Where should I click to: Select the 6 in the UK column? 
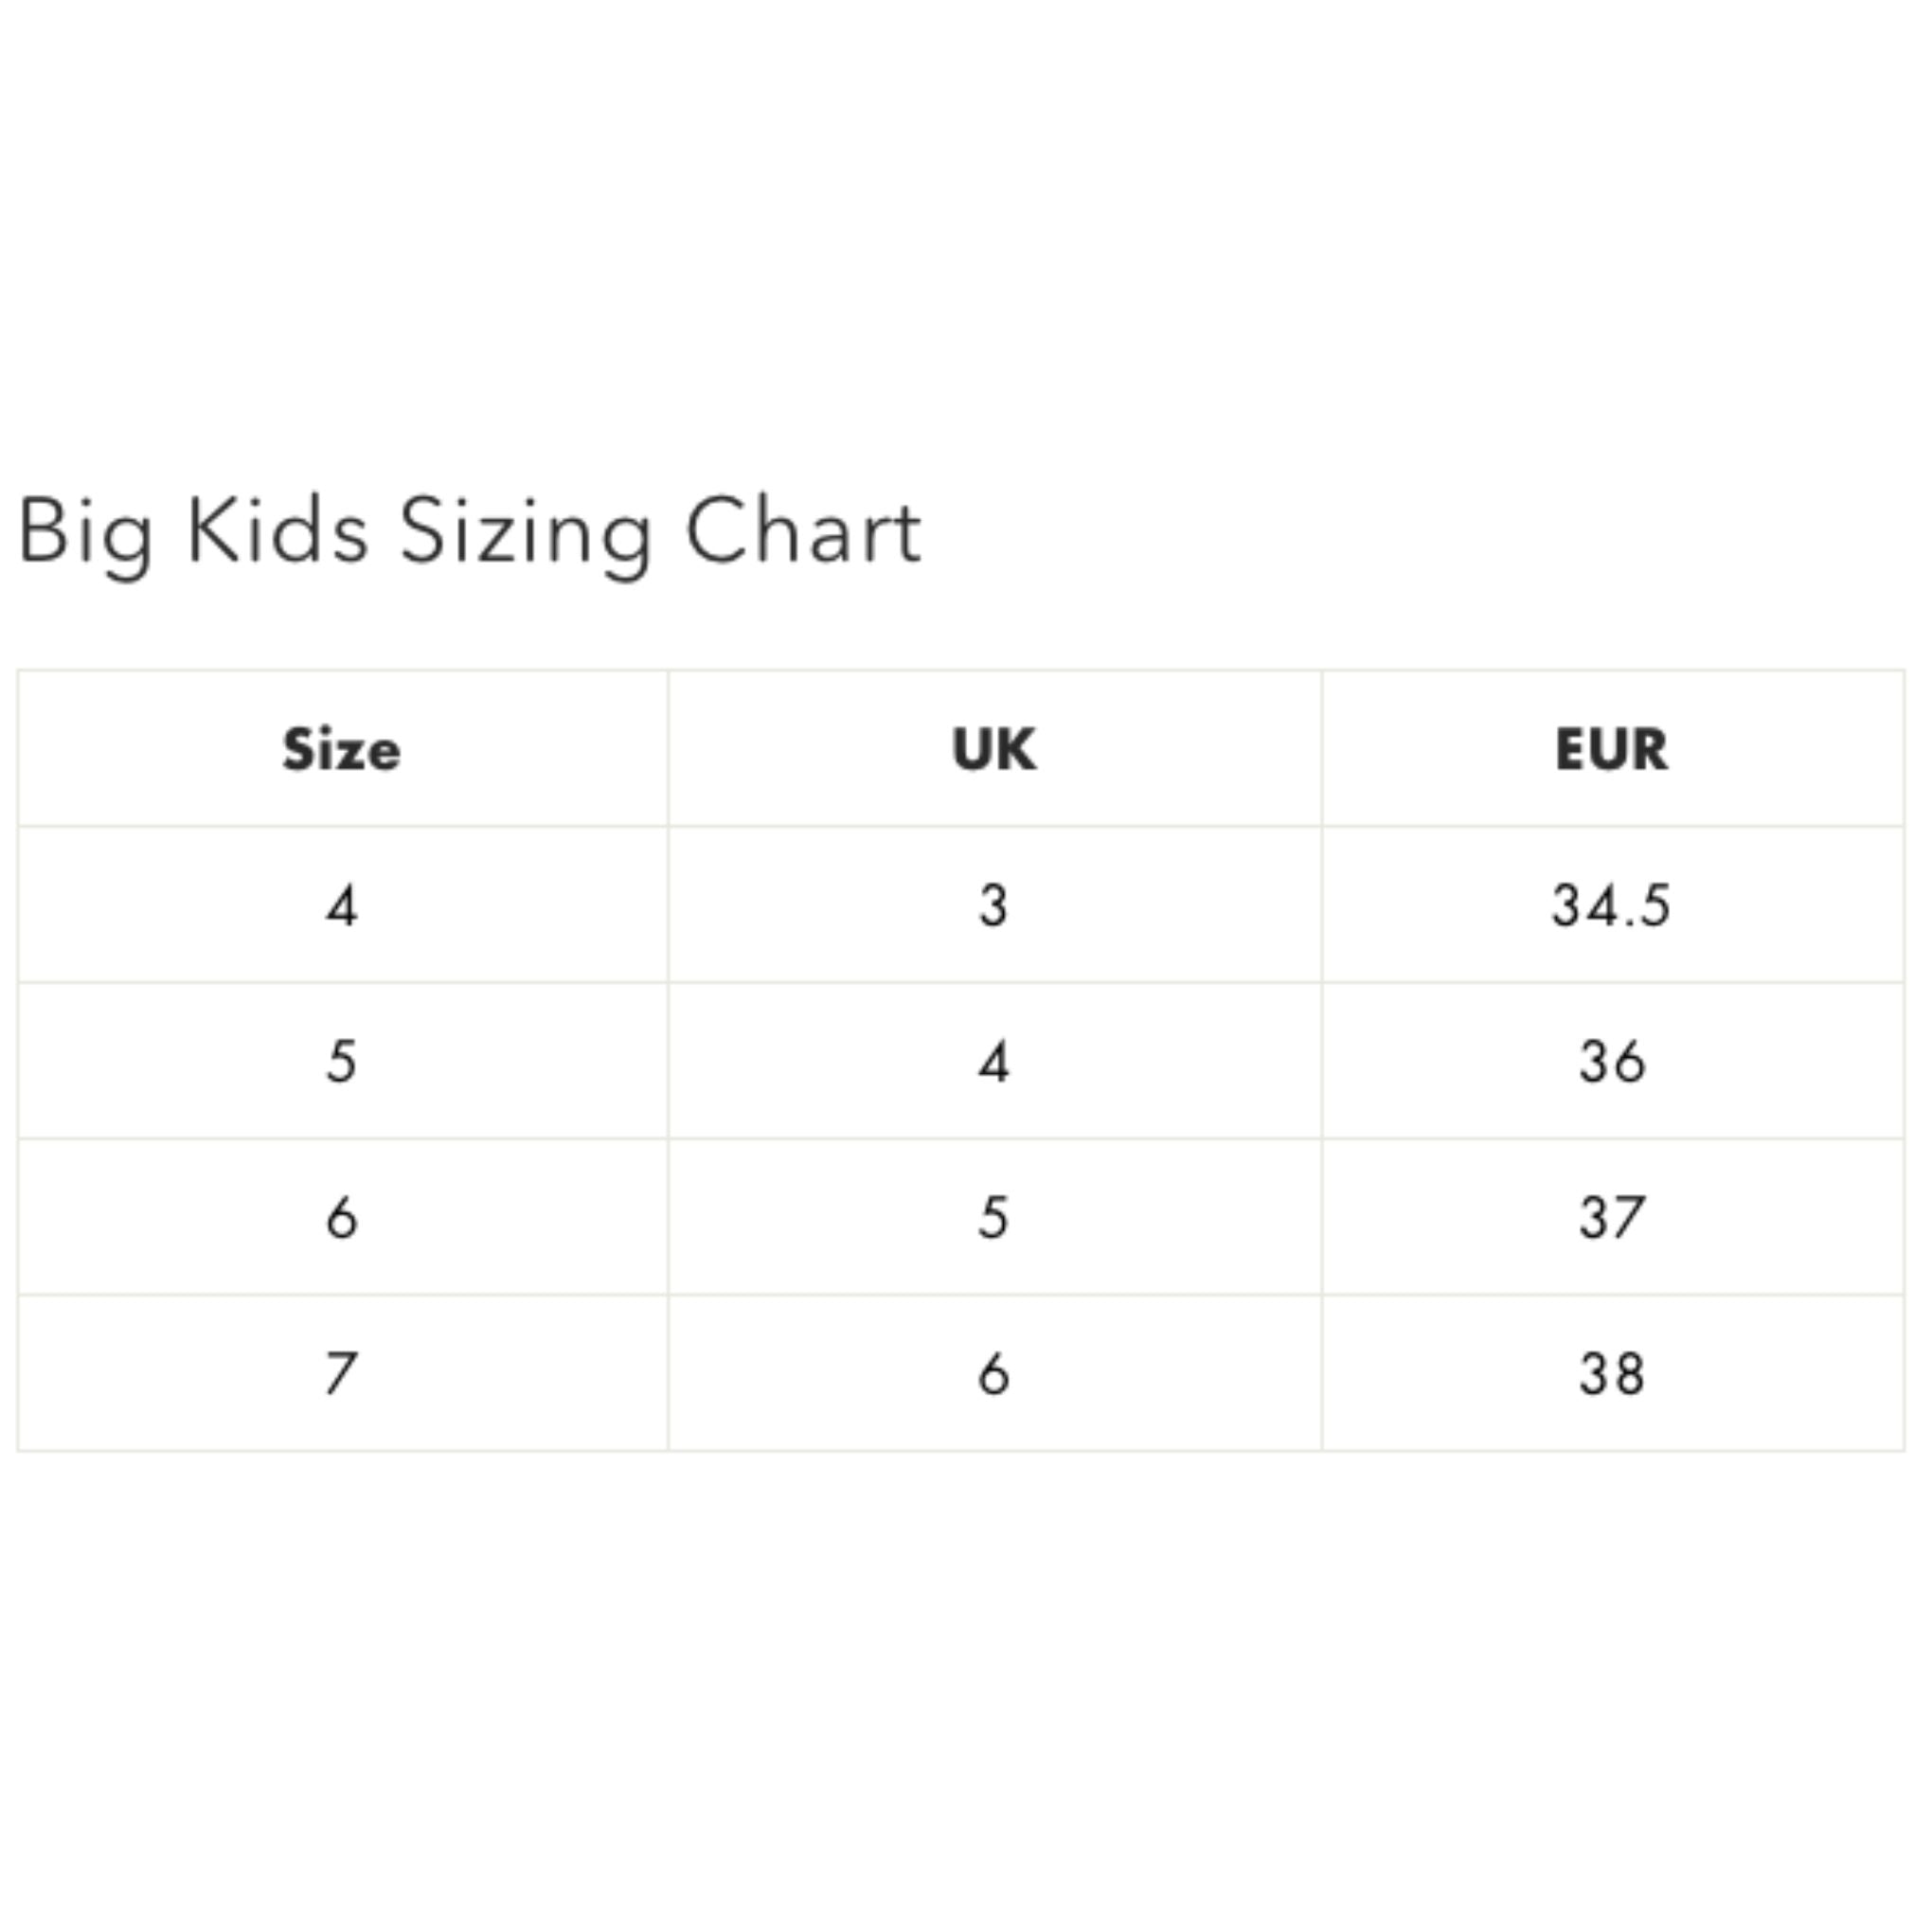[994, 1374]
